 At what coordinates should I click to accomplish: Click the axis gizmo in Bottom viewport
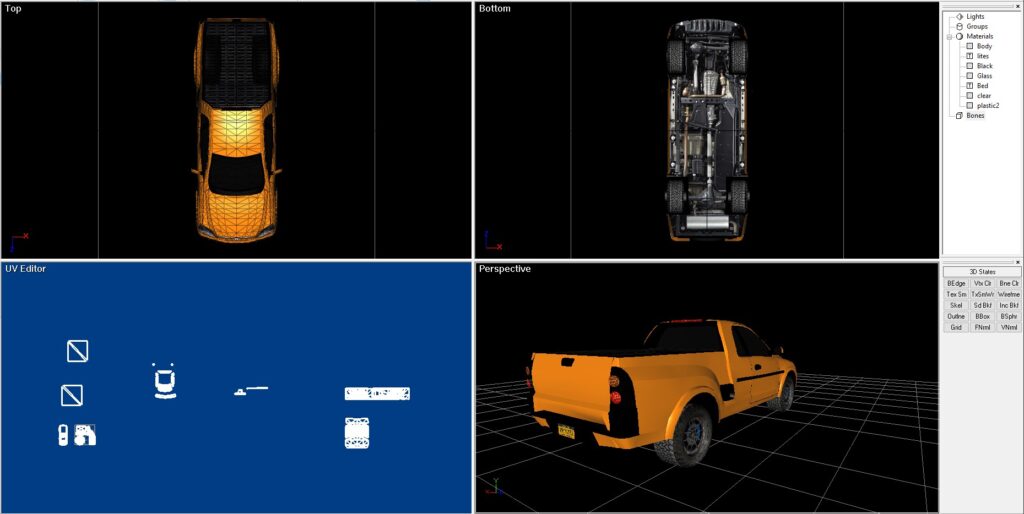click(492, 240)
